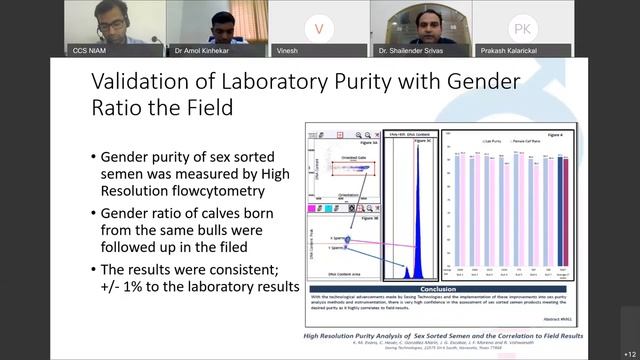The image size is (640, 360).
Task: Click the tall blue DNA content peak histogram panel
Action: pos(411,205)
